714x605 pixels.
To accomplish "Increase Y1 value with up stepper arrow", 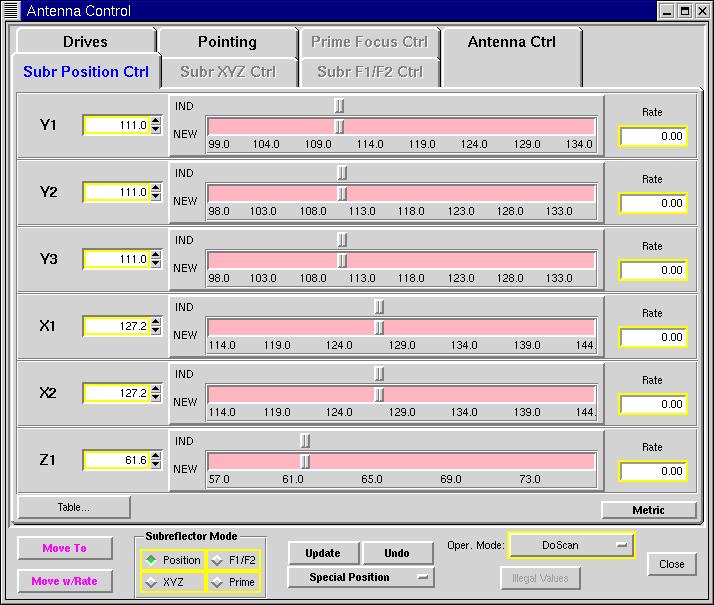I will tap(156, 121).
